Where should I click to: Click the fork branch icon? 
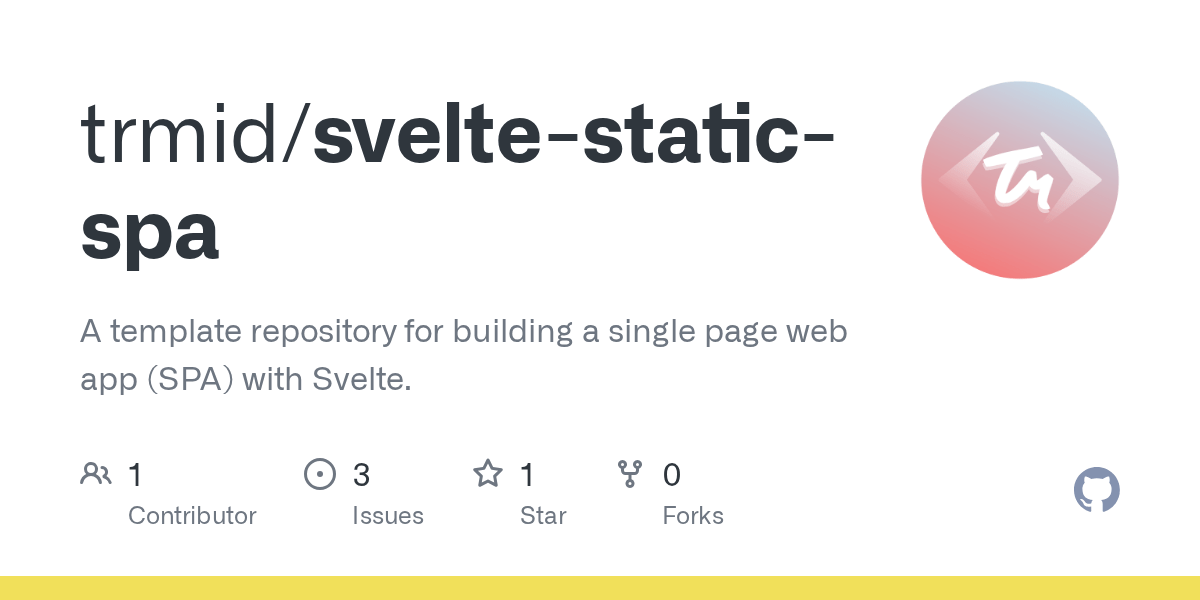coord(630,474)
